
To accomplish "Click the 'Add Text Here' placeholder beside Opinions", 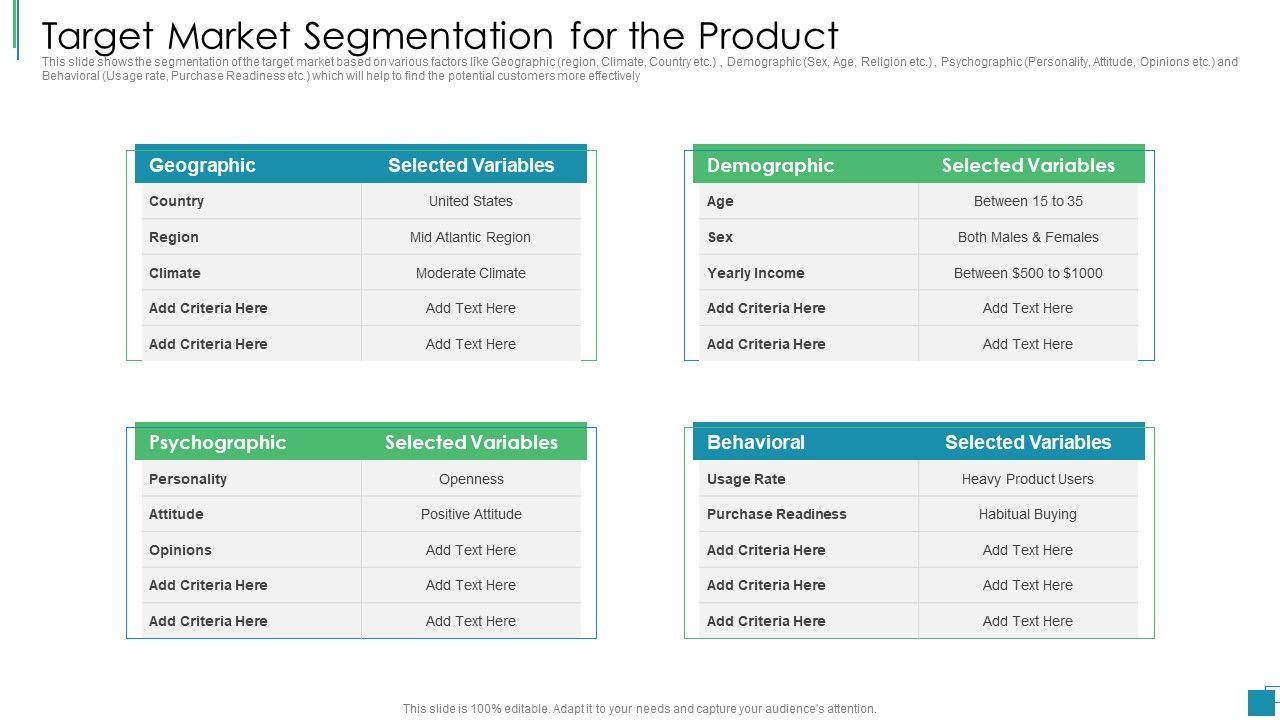I will (471, 550).
